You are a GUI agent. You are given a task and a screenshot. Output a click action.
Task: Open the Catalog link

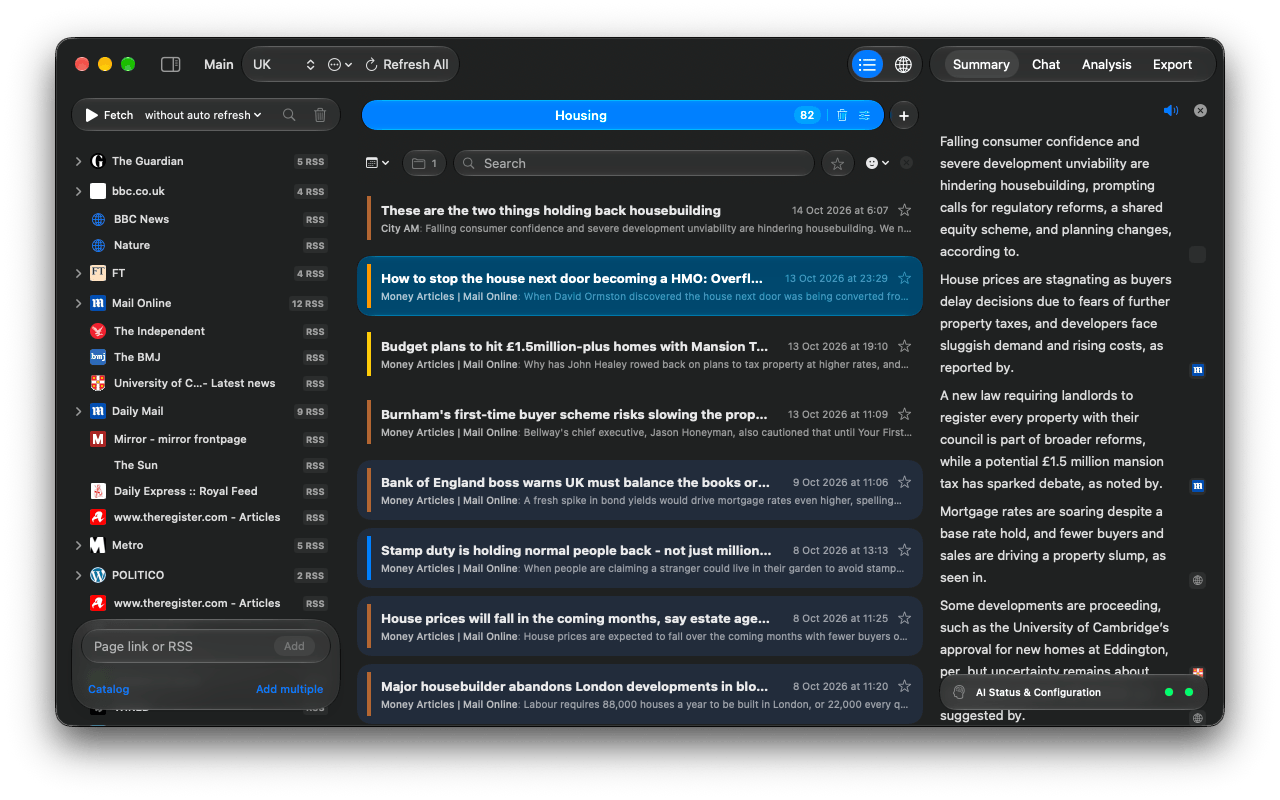(108, 689)
